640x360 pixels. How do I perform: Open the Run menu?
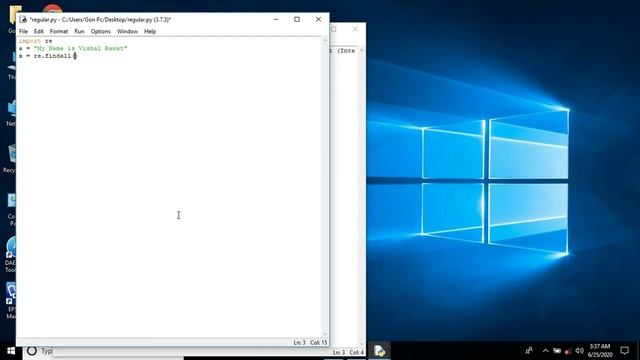[79, 31]
